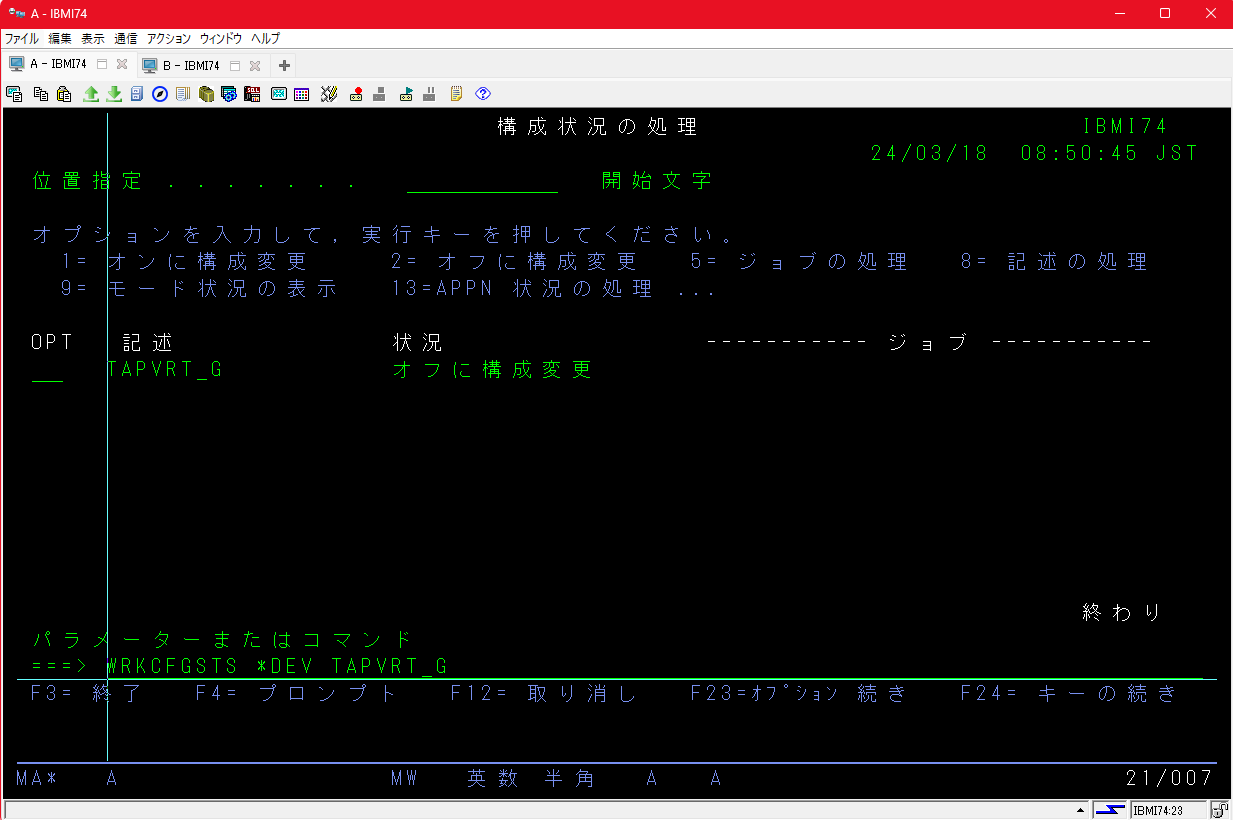Close the B - IBMI74 session tab

(255, 65)
